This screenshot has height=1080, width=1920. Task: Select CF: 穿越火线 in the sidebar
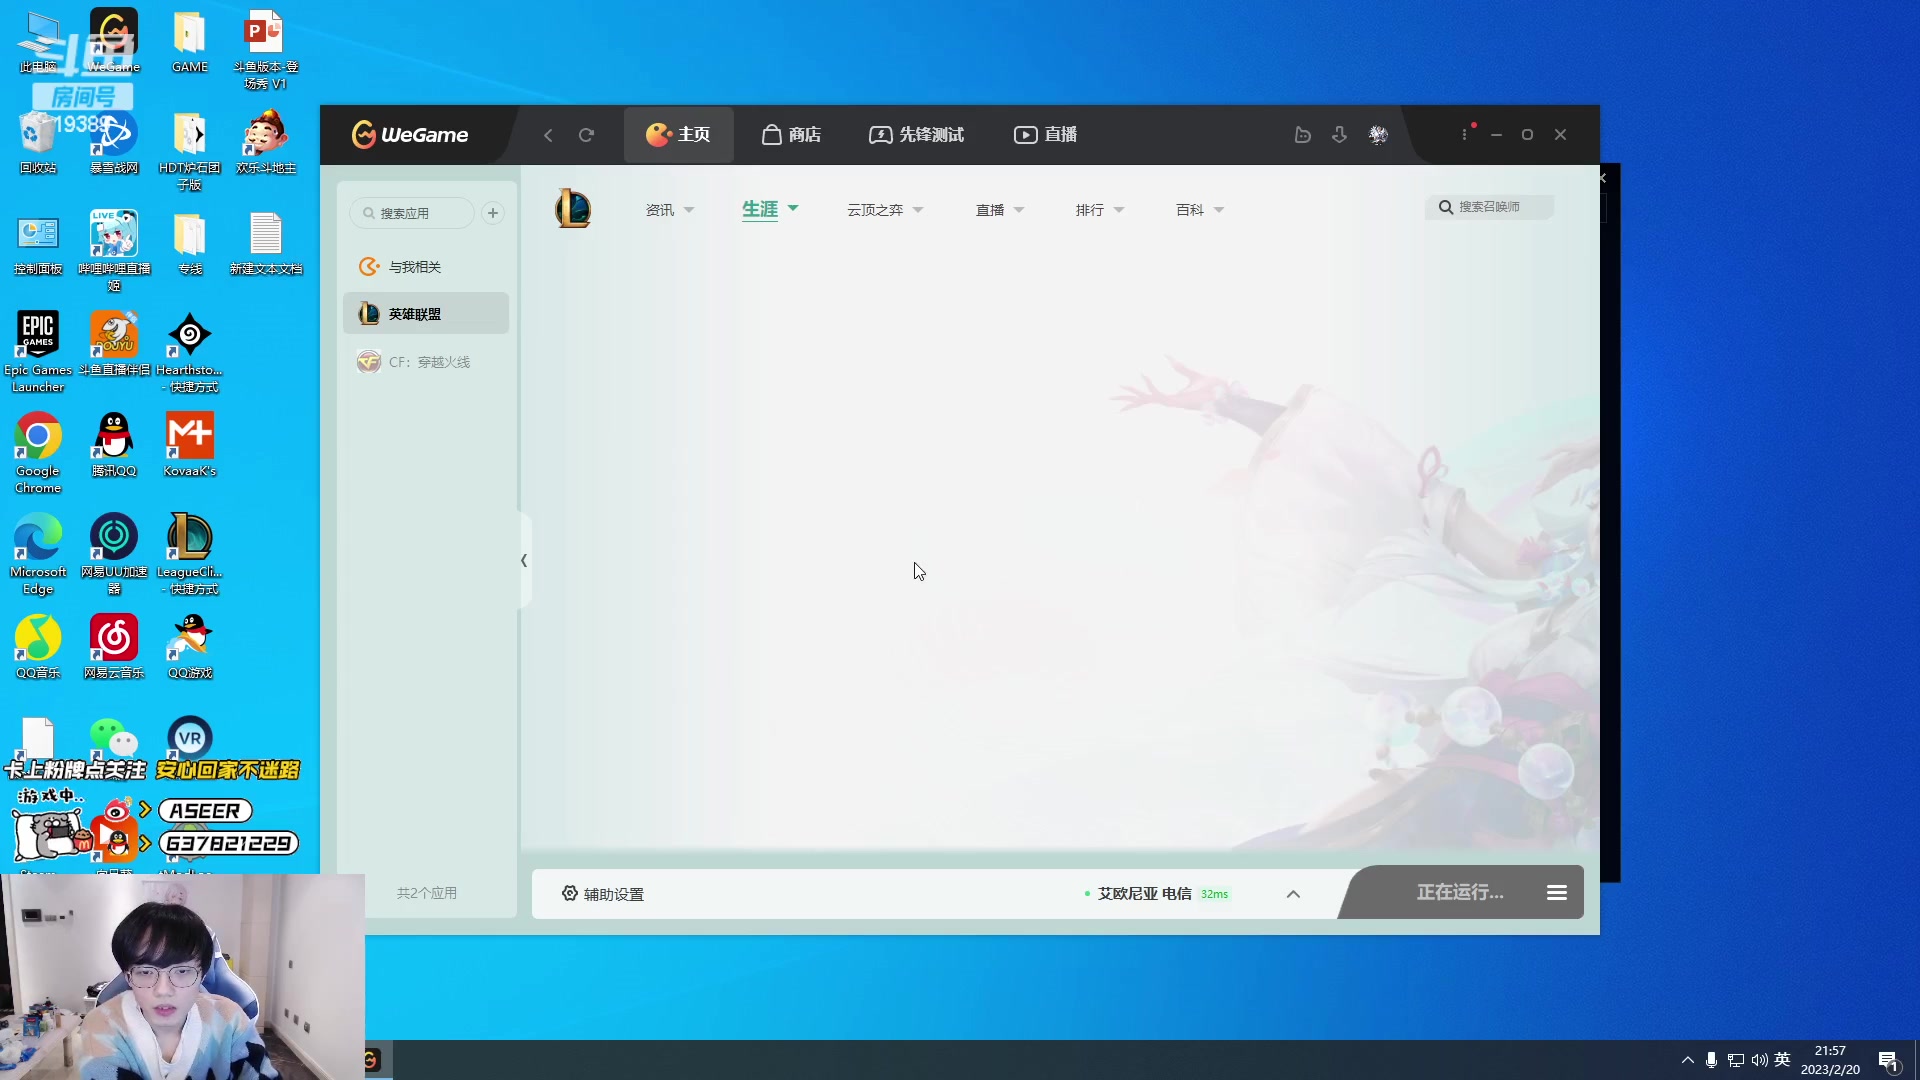click(x=425, y=361)
